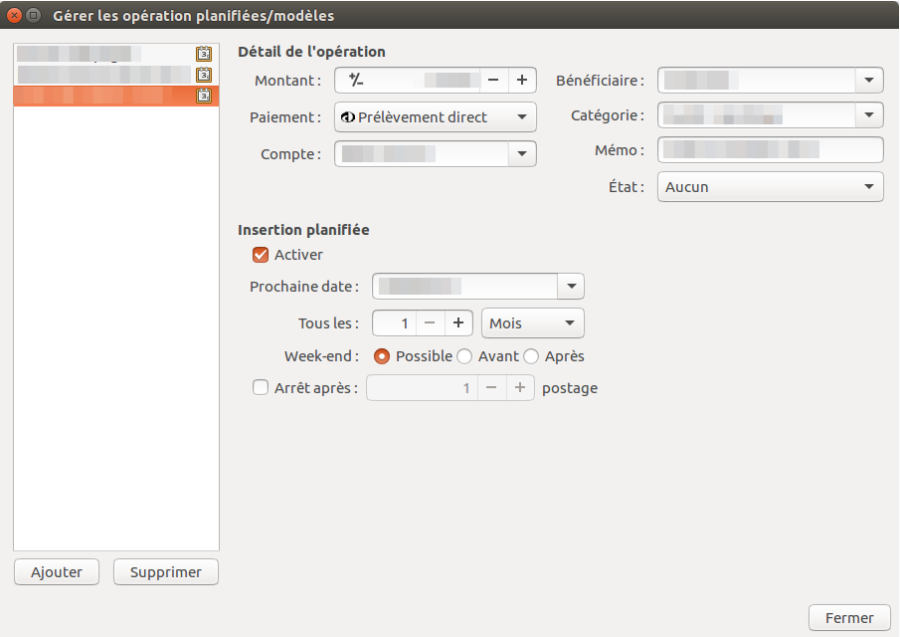Click the +/- sign icon in Montant
This screenshot has width=900, height=637.
click(356, 80)
